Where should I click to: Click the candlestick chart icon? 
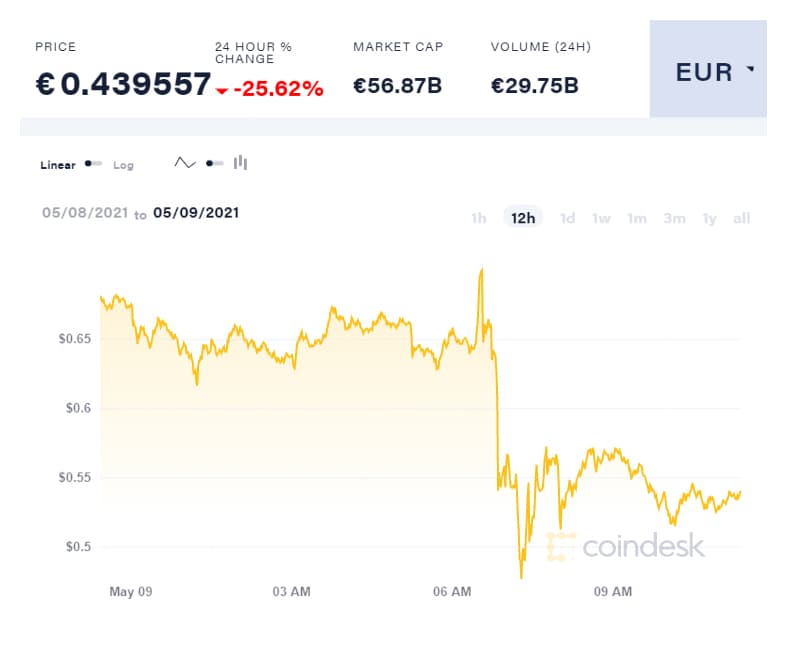click(240, 163)
